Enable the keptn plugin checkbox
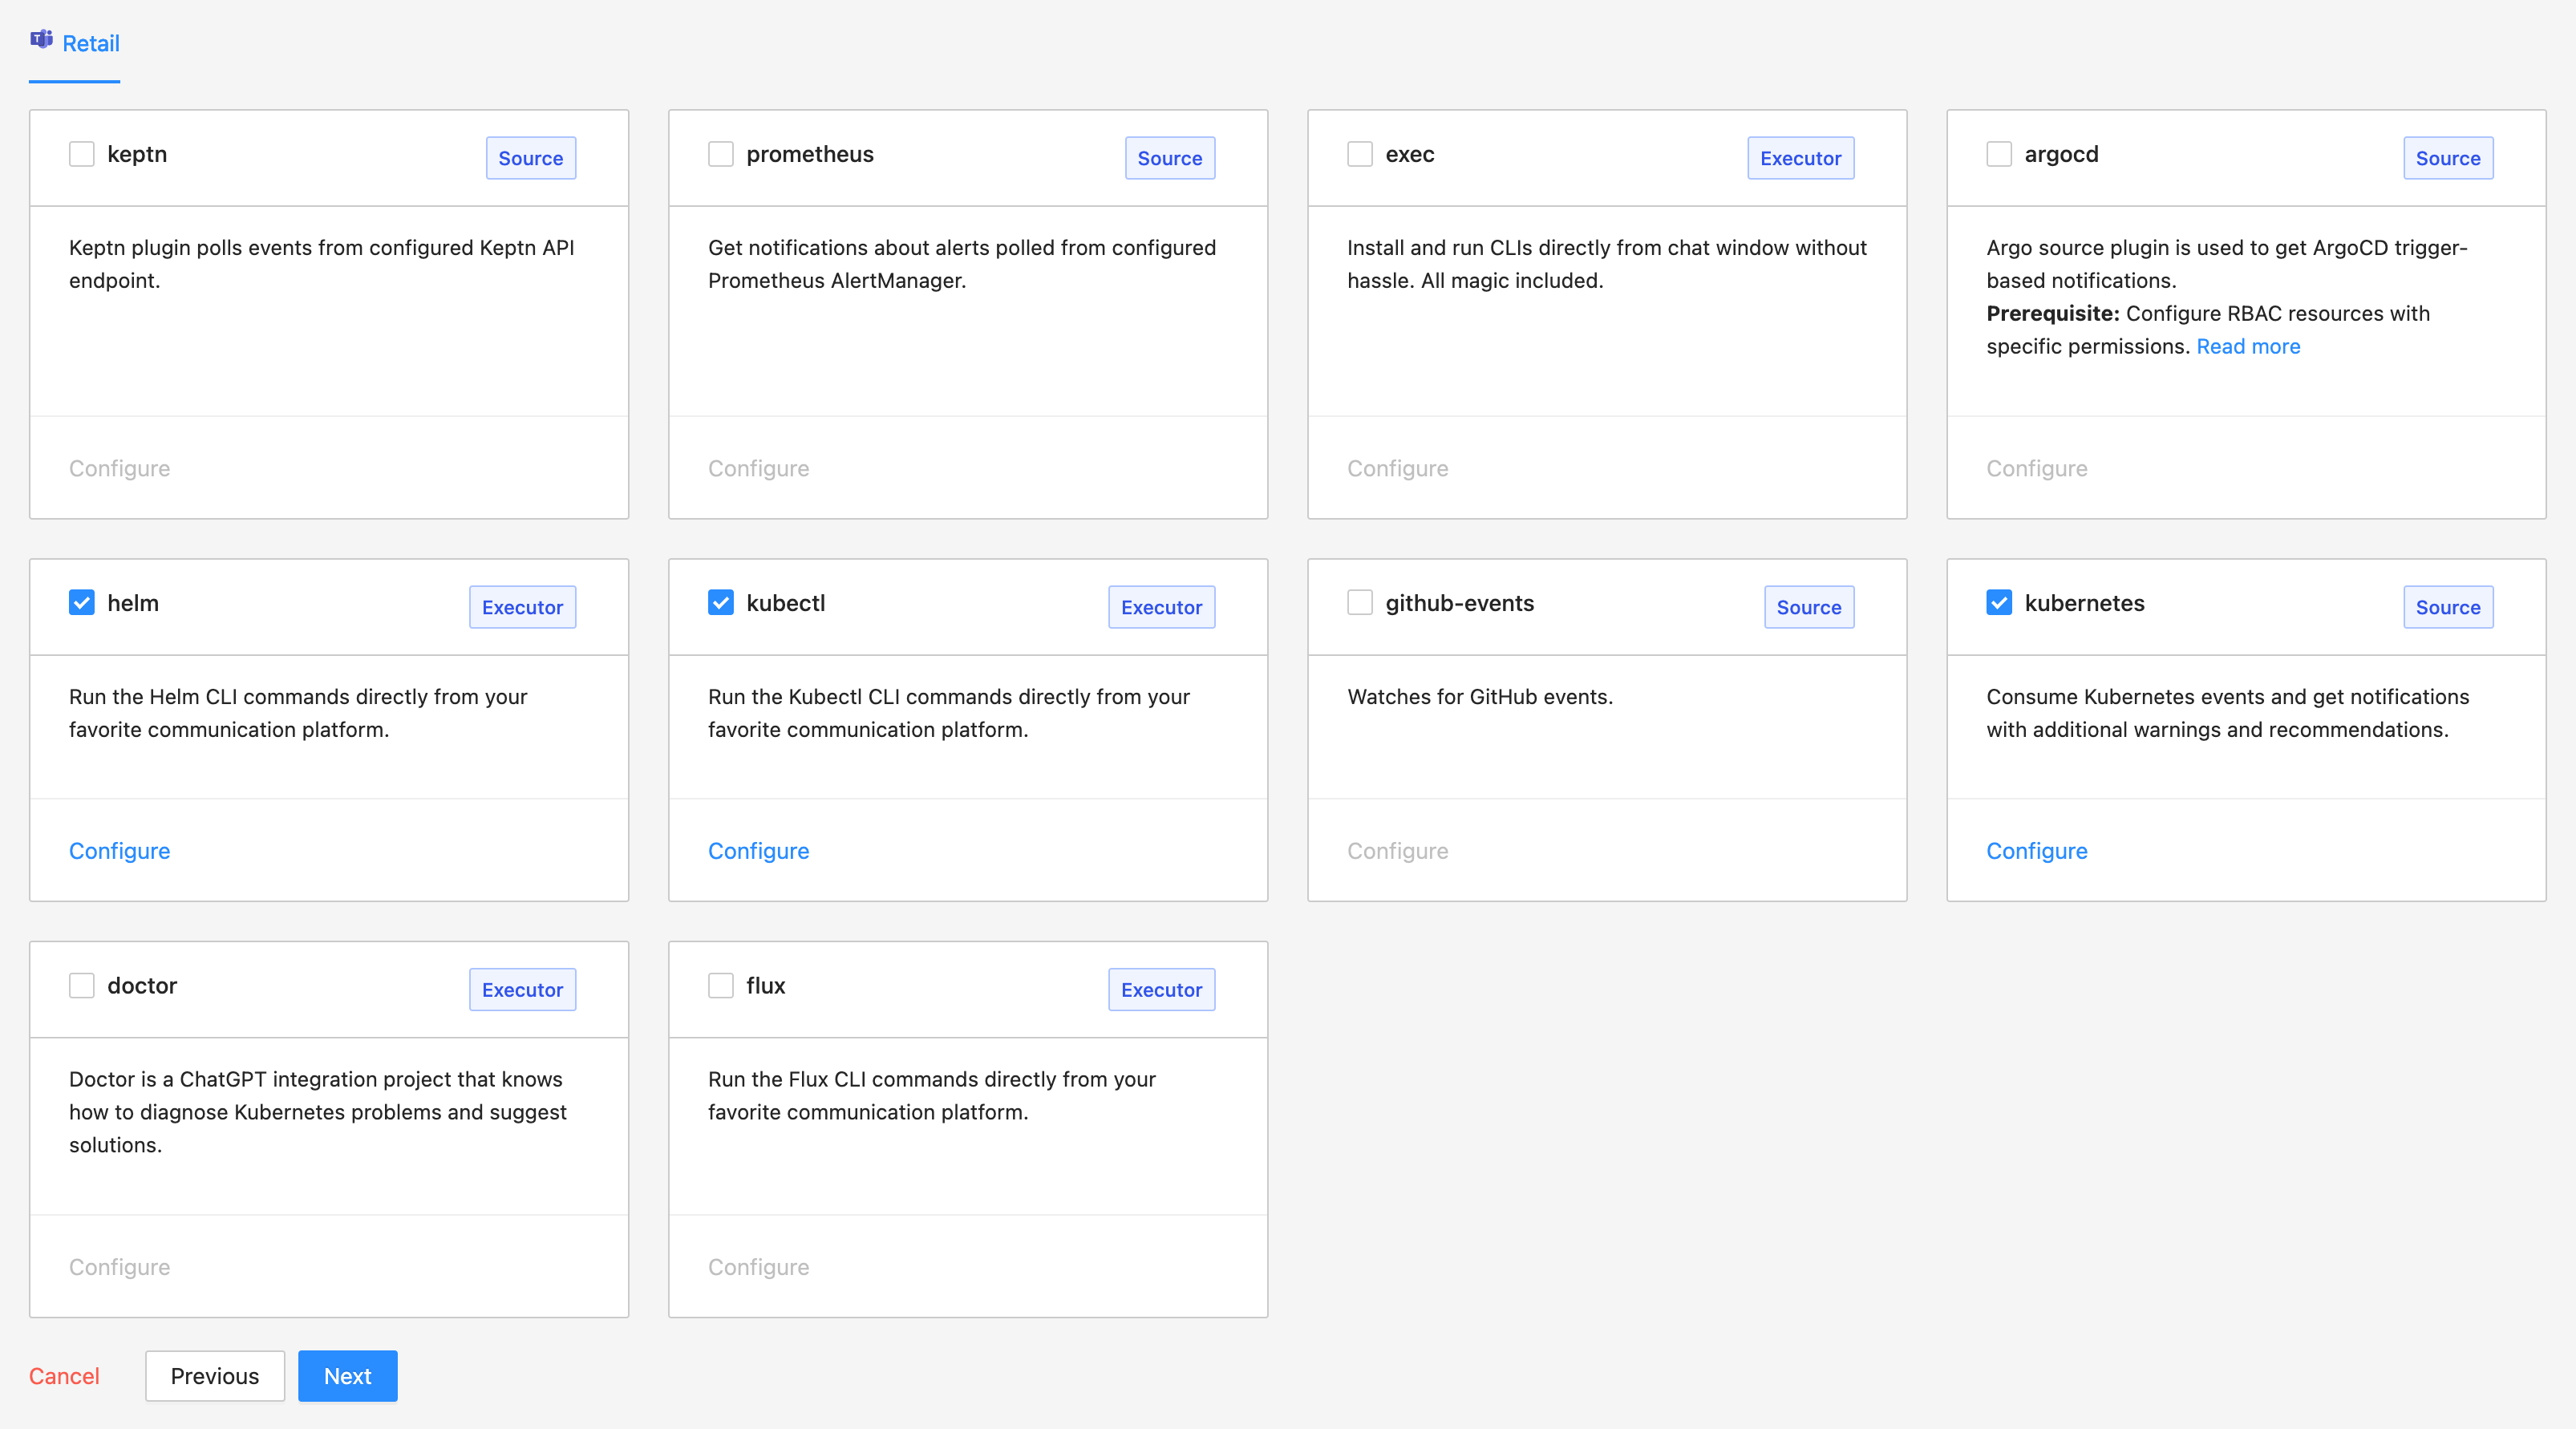Image resolution: width=2576 pixels, height=1429 pixels. [x=82, y=154]
